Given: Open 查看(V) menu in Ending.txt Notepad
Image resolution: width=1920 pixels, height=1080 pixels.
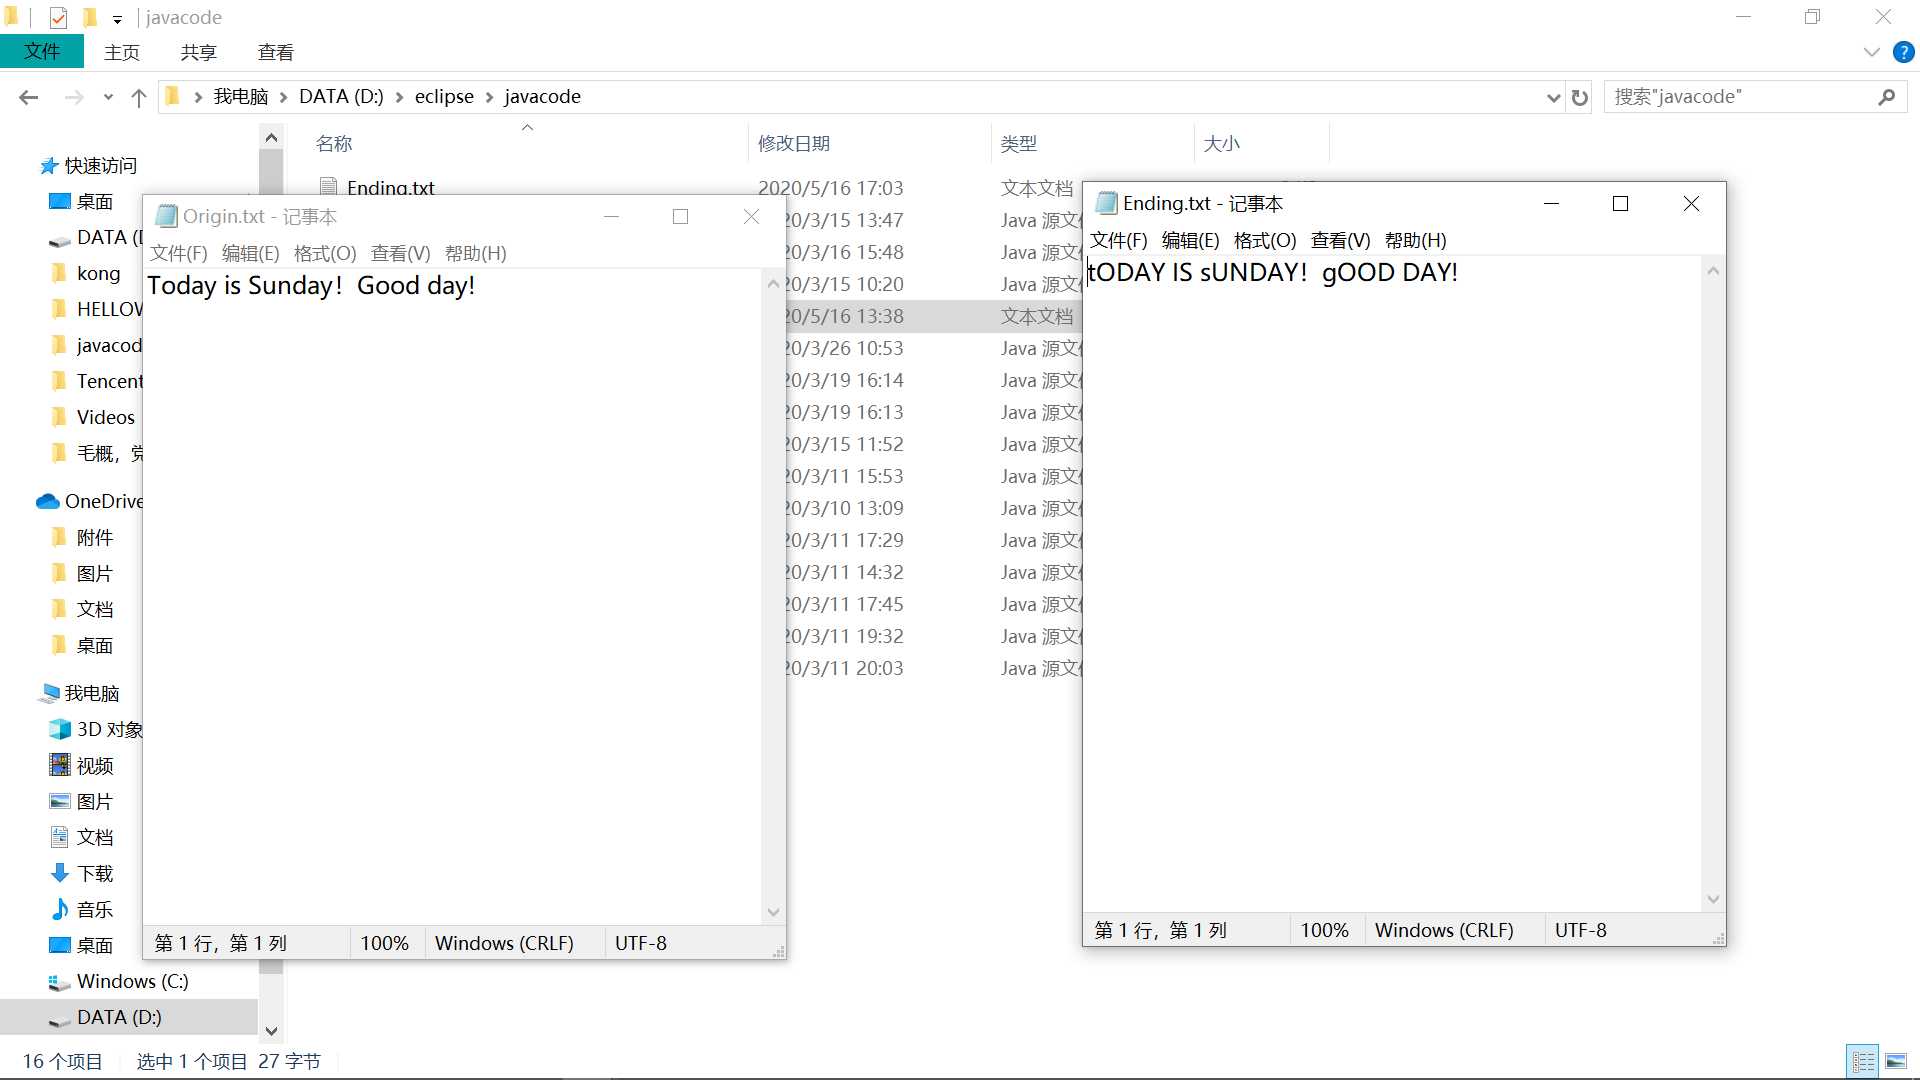Looking at the screenshot, I should click(1340, 240).
